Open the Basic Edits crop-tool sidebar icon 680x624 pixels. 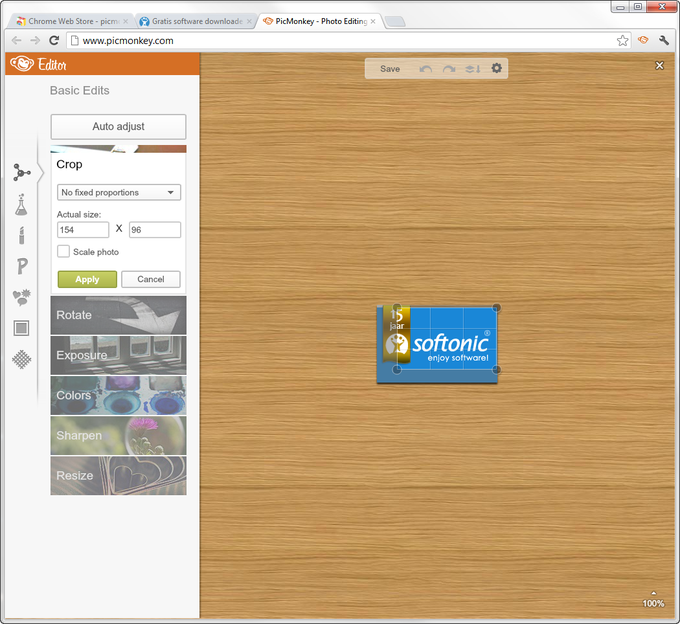coord(21,173)
